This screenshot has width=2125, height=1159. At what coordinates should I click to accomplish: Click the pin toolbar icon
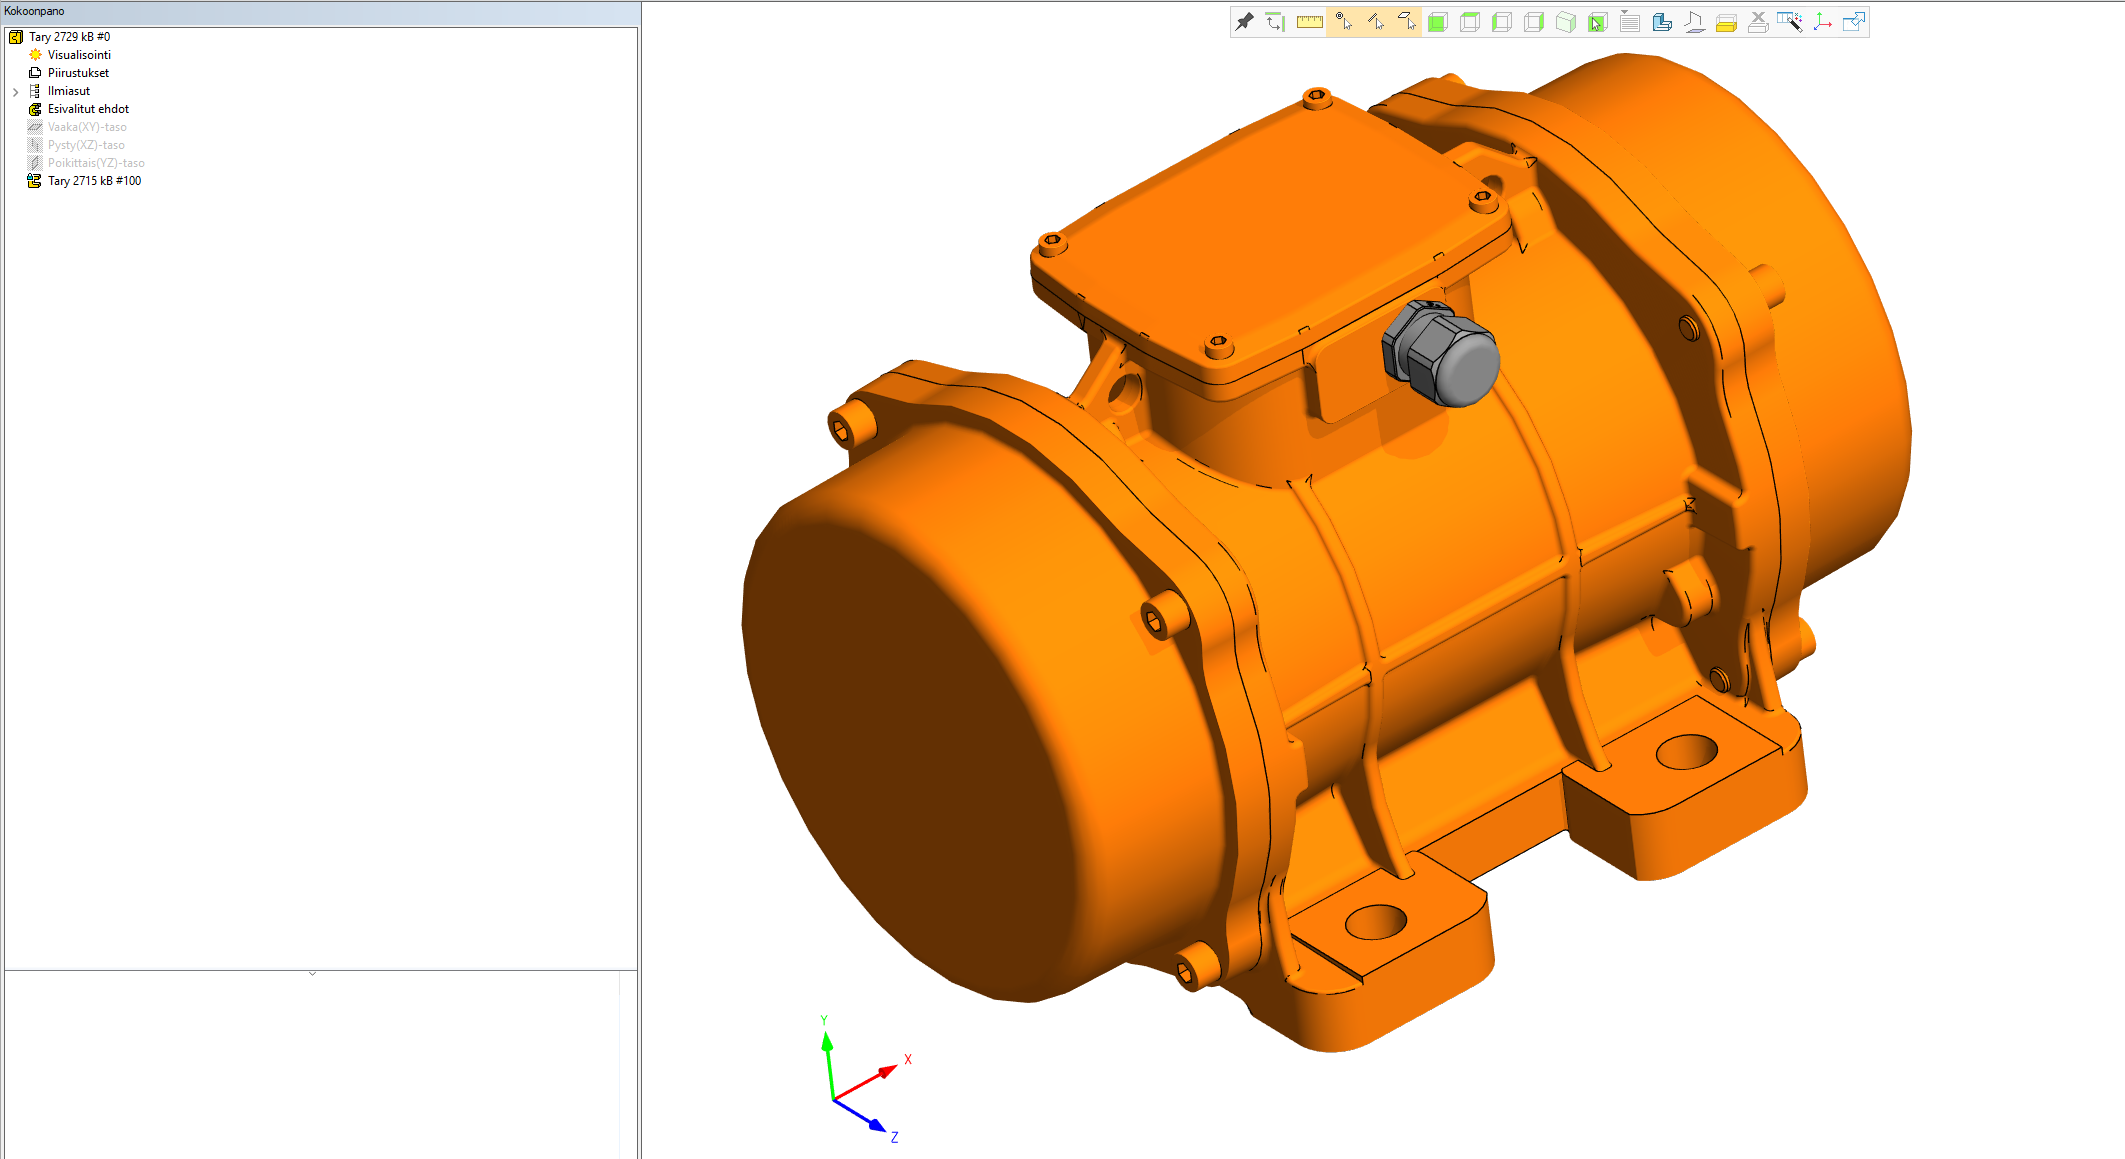tap(1244, 22)
